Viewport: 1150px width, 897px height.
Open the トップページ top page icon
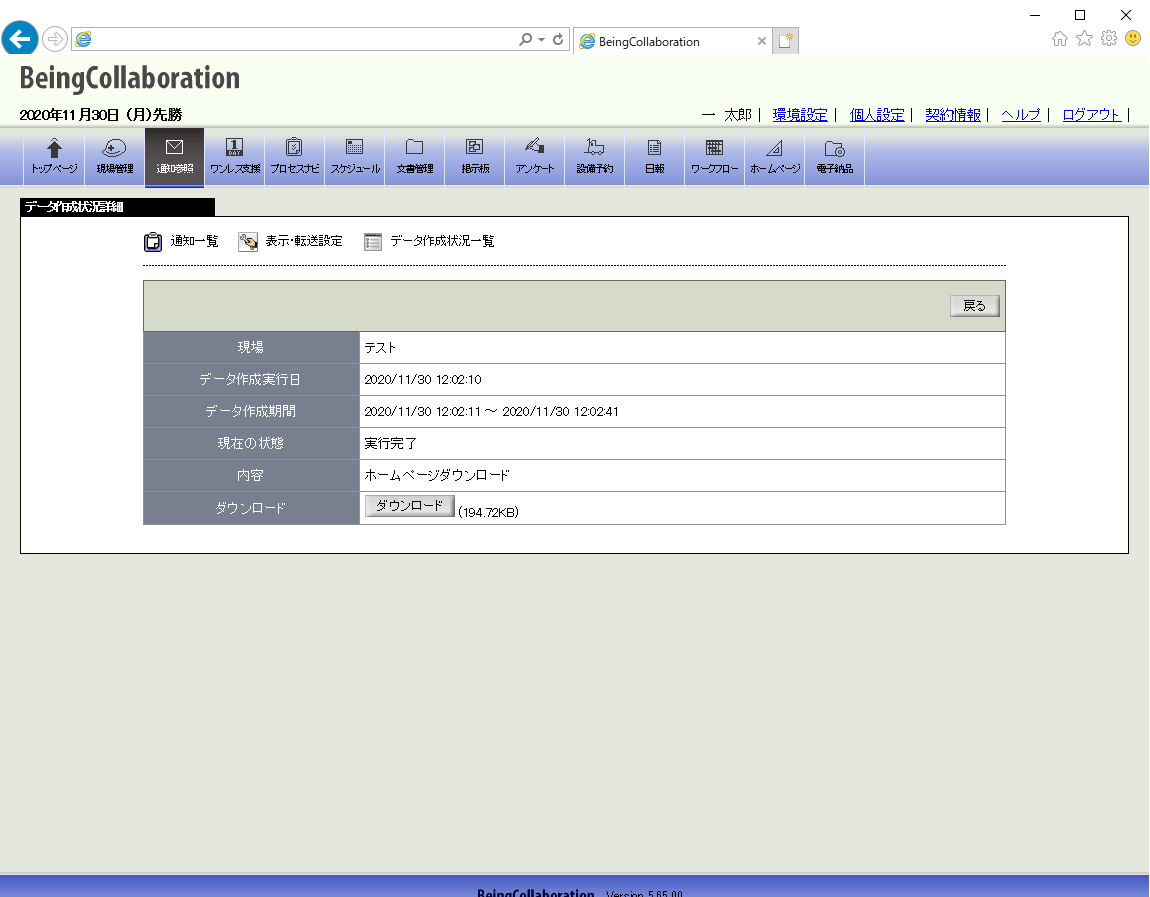tap(54, 156)
